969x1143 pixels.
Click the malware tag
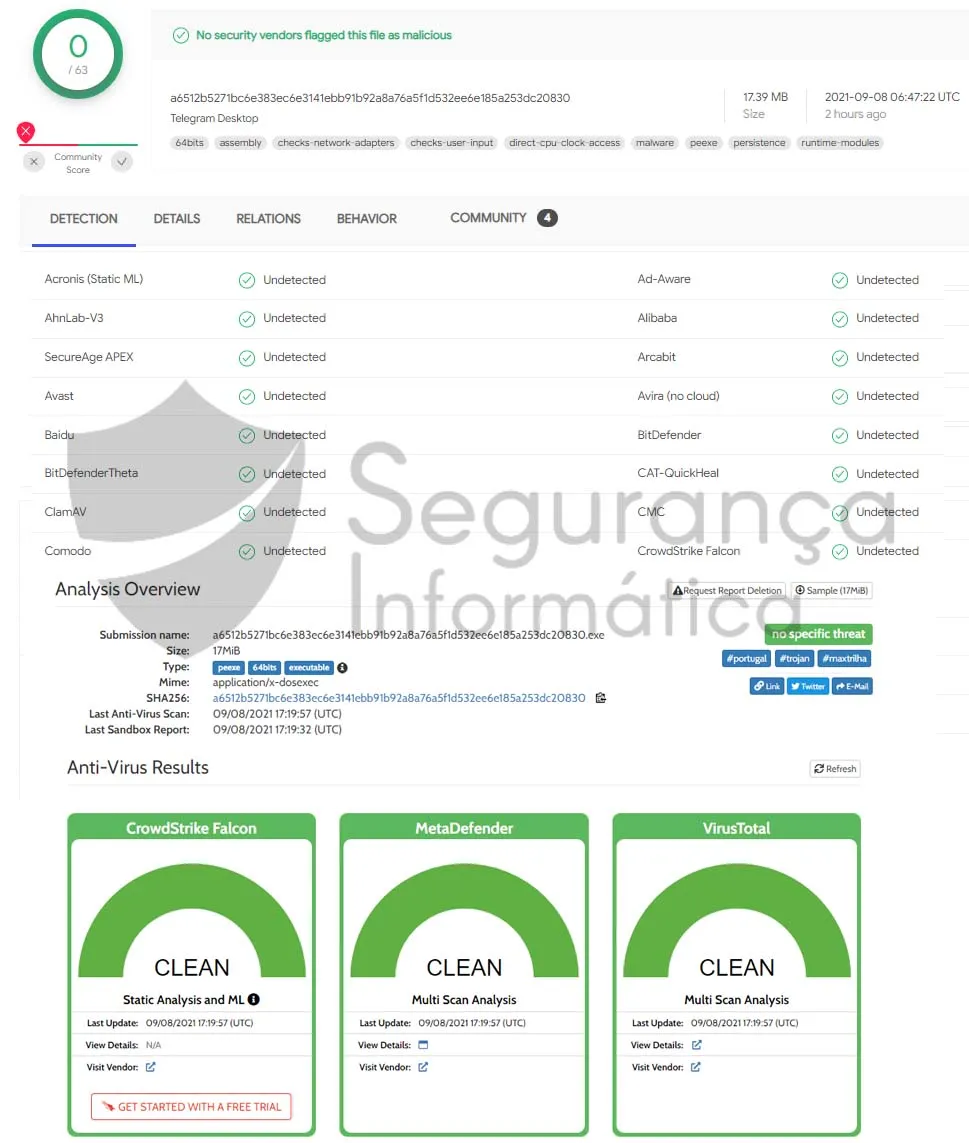(x=655, y=143)
